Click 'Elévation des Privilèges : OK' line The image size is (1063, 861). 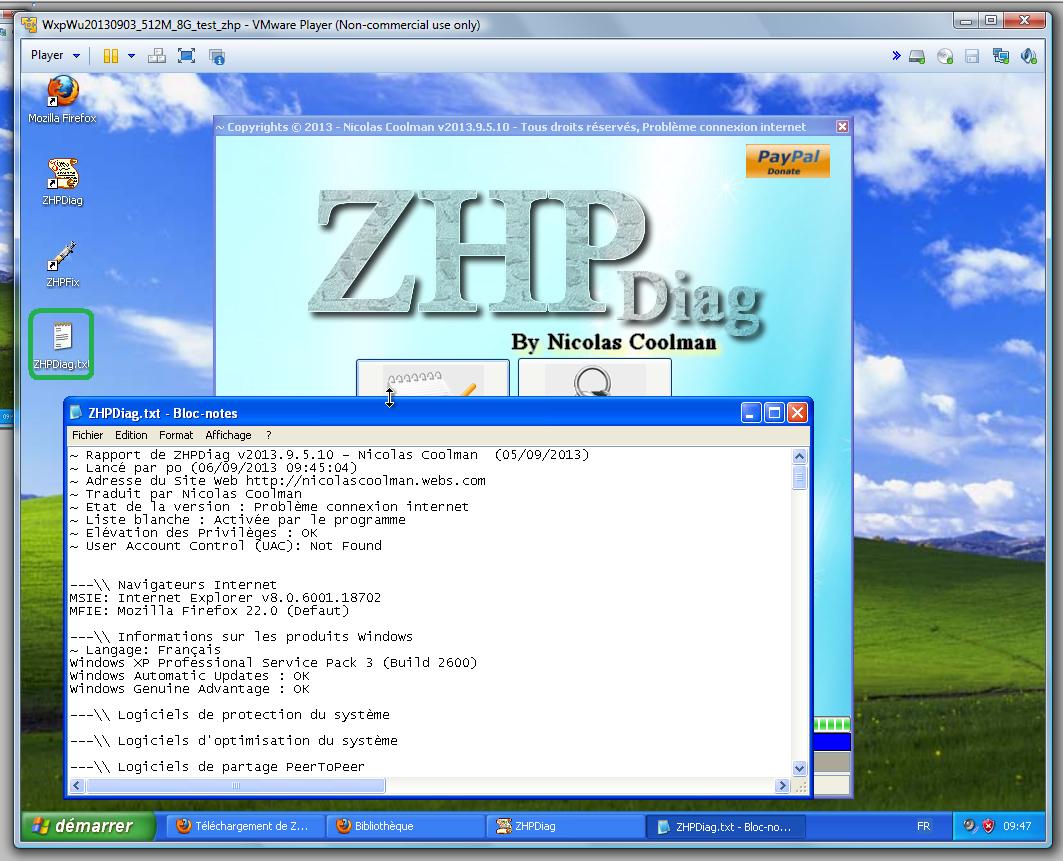tap(194, 533)
